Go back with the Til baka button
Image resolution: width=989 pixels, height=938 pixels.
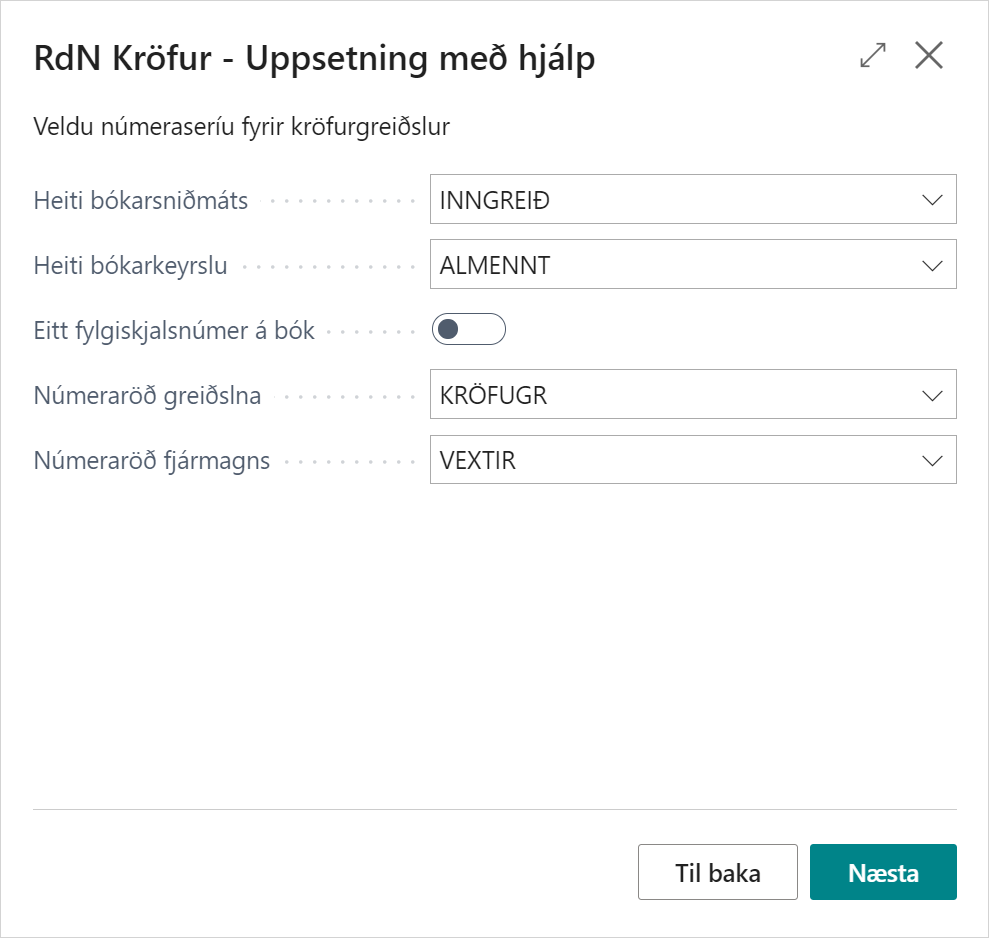coord(717,872)
